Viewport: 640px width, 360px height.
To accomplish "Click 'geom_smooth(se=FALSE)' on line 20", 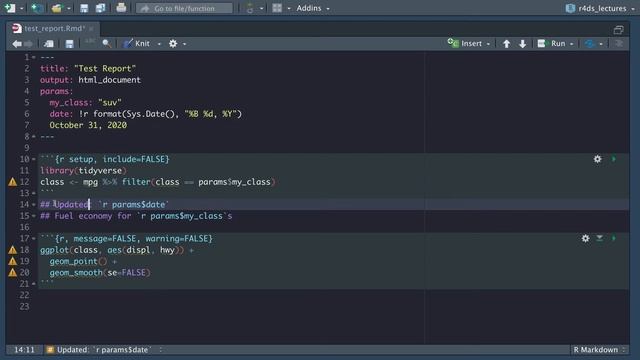I will pyautogui.click(x=100, y=273).
